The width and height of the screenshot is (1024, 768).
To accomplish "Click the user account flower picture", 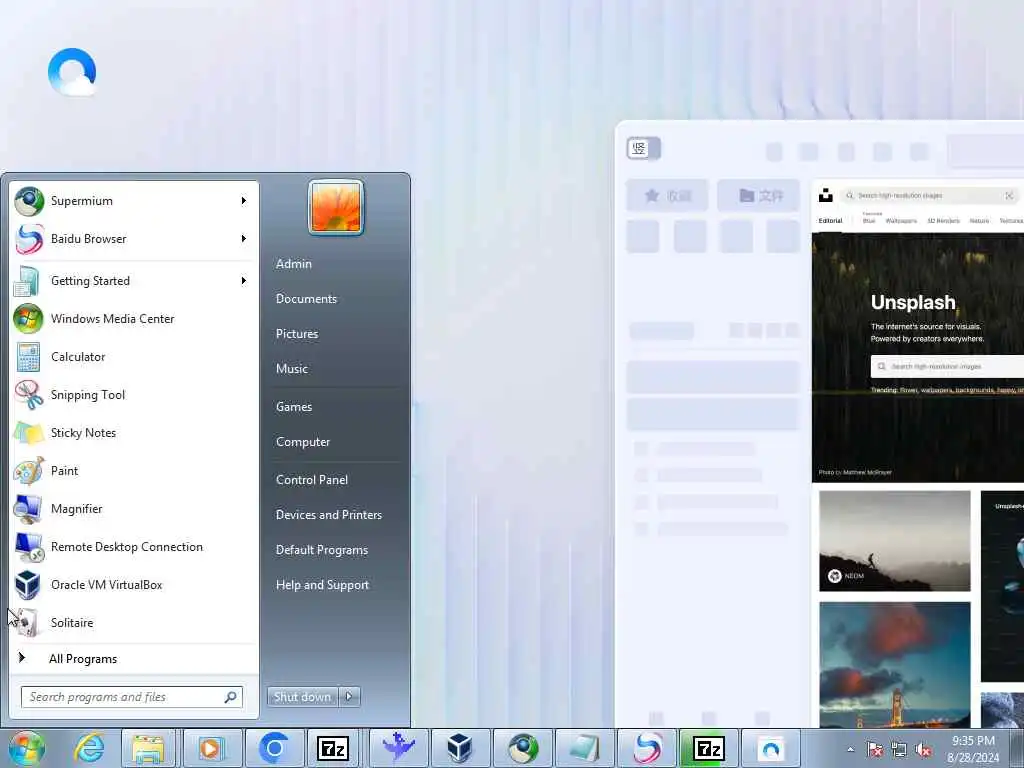I will (x=336, y=207).
